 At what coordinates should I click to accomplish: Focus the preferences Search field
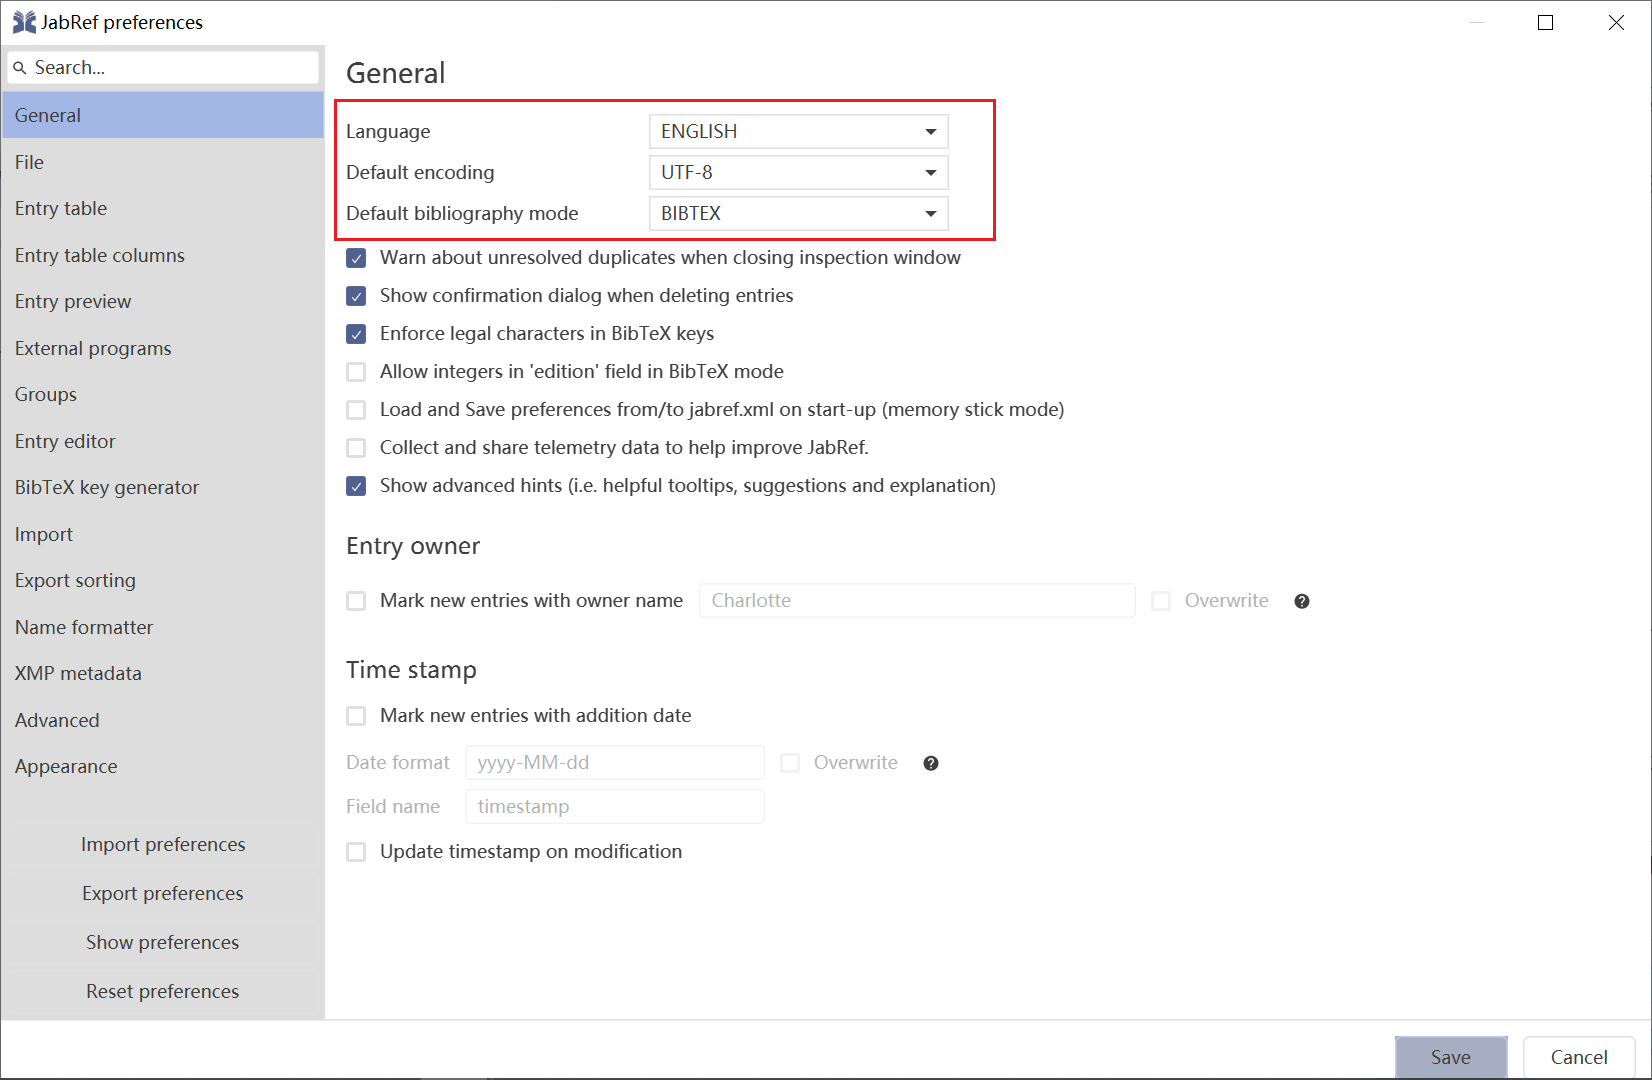point(163,68)
